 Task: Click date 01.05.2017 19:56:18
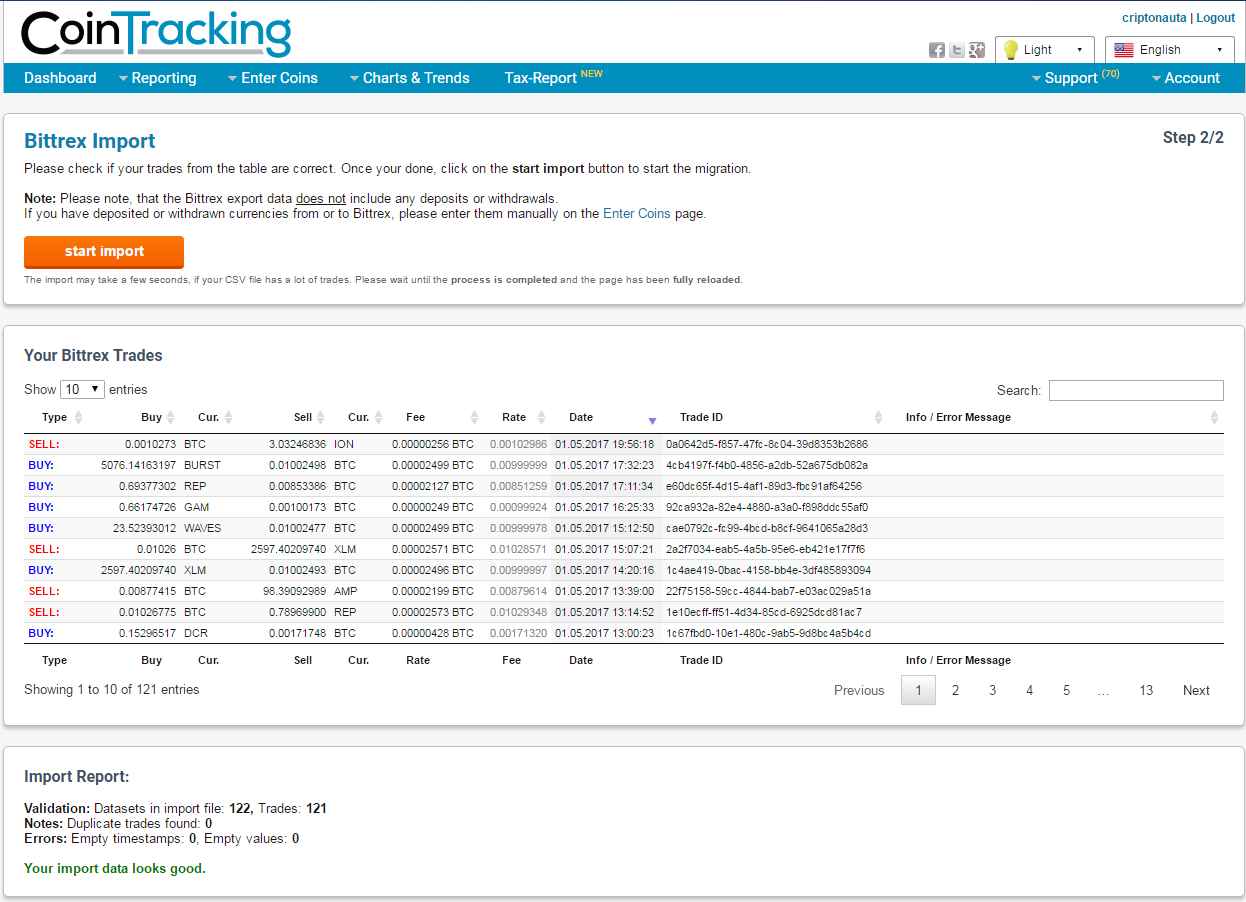pyautogui.click(x=605, y=444)
